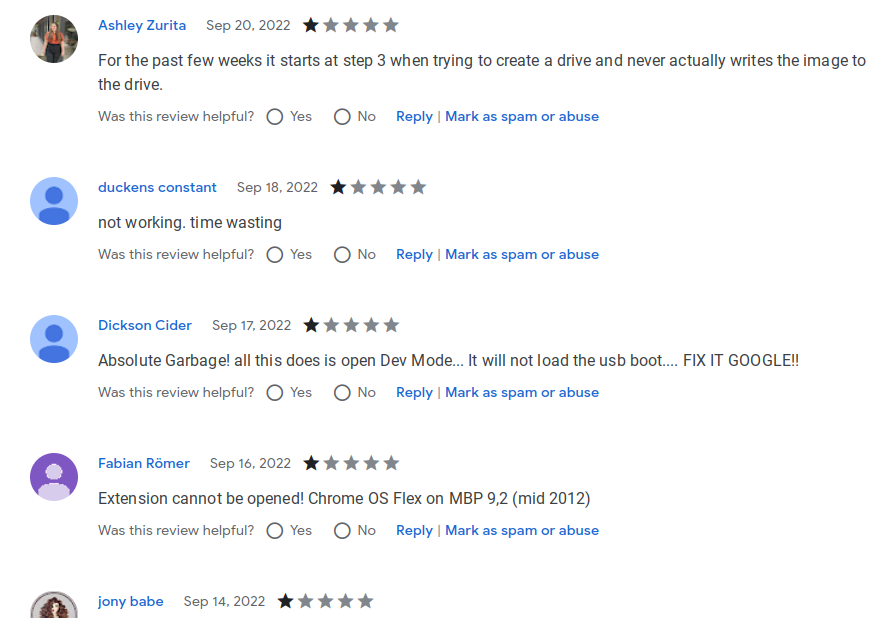Click Fabian Römer's purple avatar icon
Image resolution: width=888 pixels, height=618 pixels.
tap(54, 477)
